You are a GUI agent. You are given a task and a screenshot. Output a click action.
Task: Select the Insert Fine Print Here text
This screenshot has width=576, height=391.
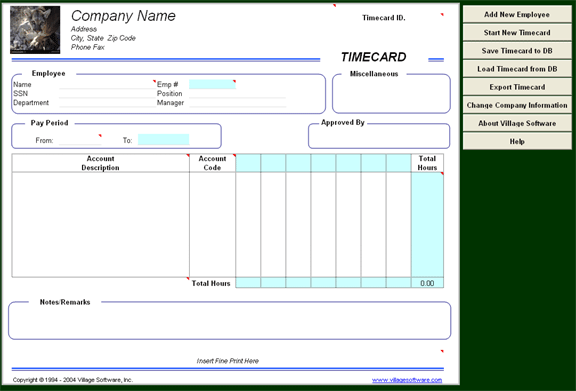[x=228, y=361]
